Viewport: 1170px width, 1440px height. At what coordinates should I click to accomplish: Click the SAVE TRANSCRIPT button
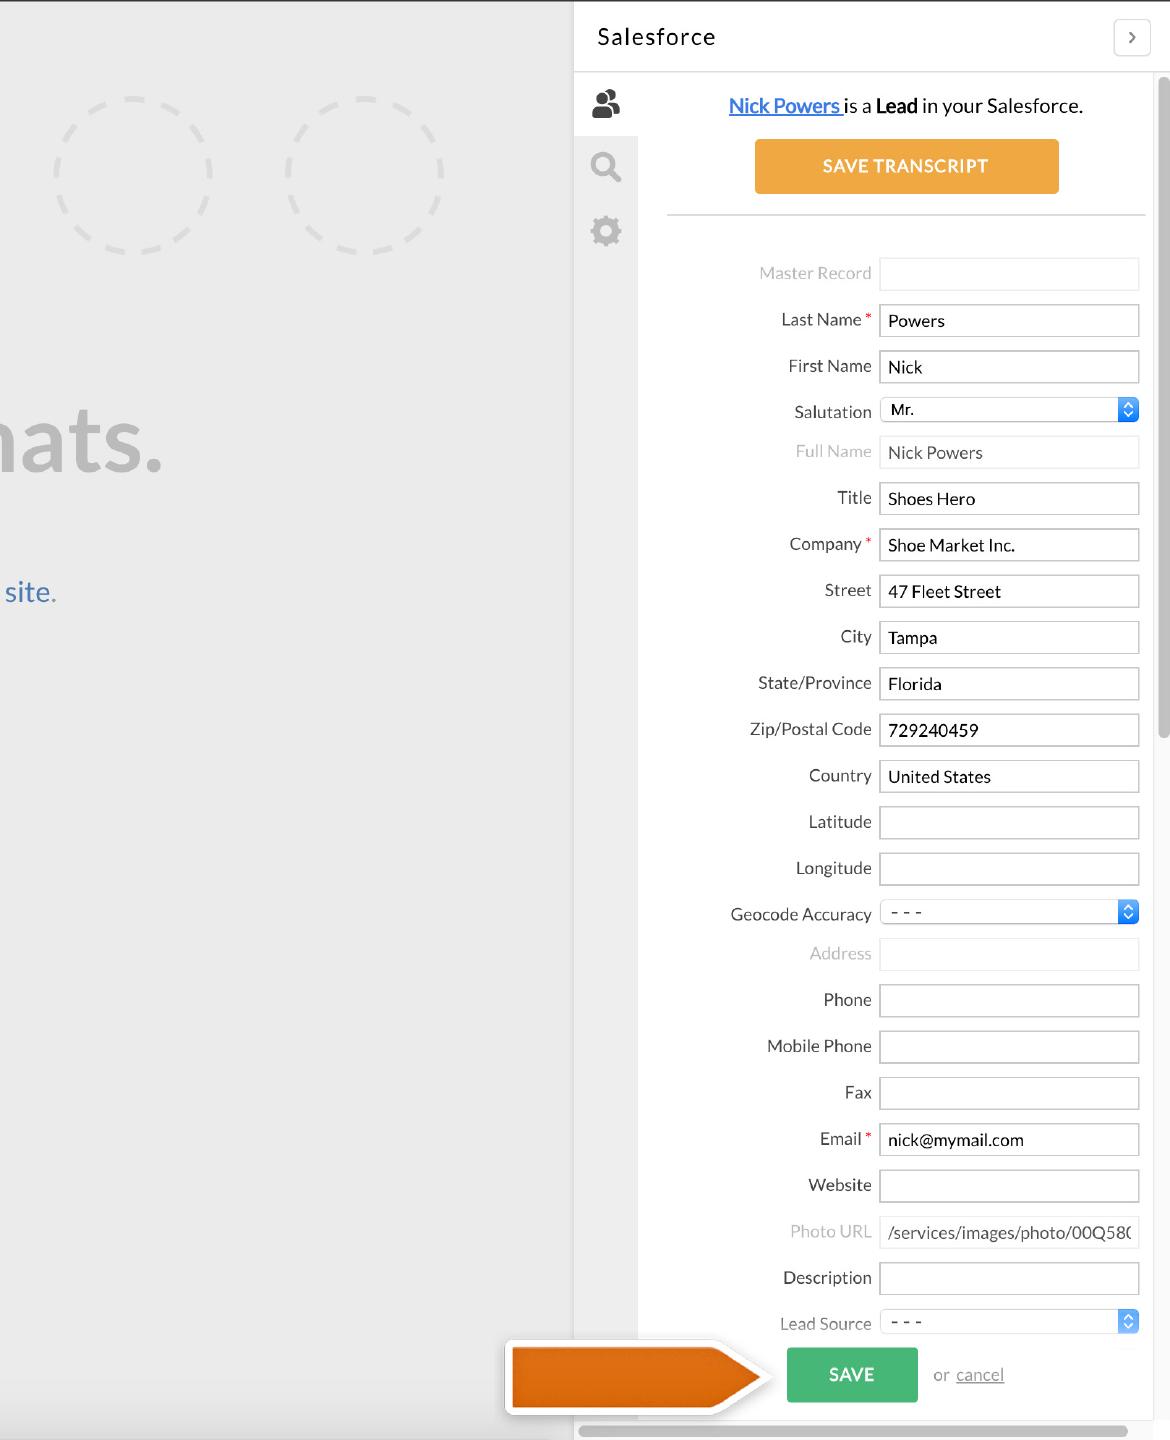[906, 166]
